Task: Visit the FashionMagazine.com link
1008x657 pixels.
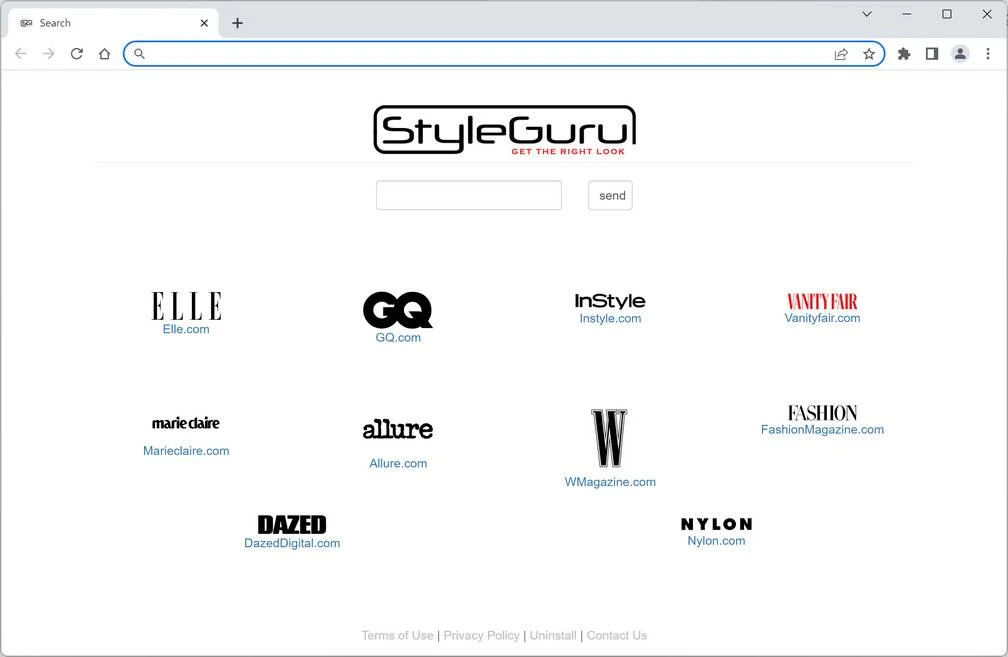Action: tap(822, 429)
